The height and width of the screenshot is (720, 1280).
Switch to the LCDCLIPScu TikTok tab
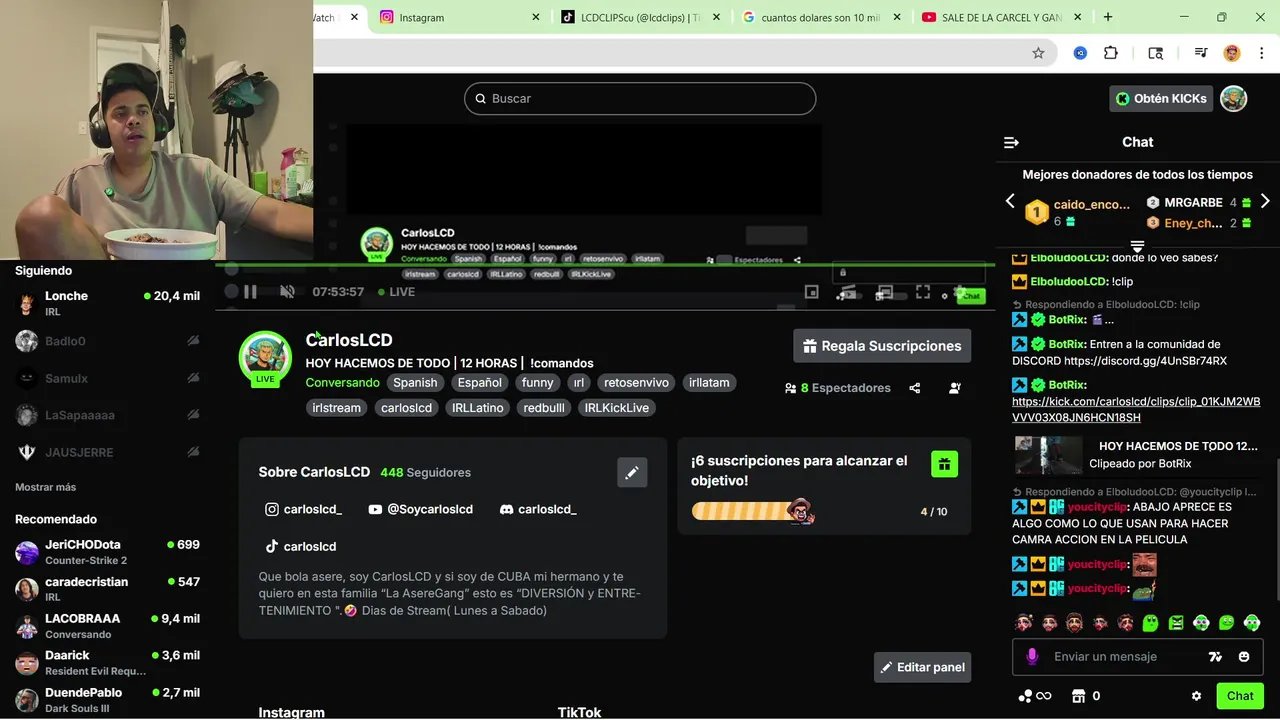[640, 17]
